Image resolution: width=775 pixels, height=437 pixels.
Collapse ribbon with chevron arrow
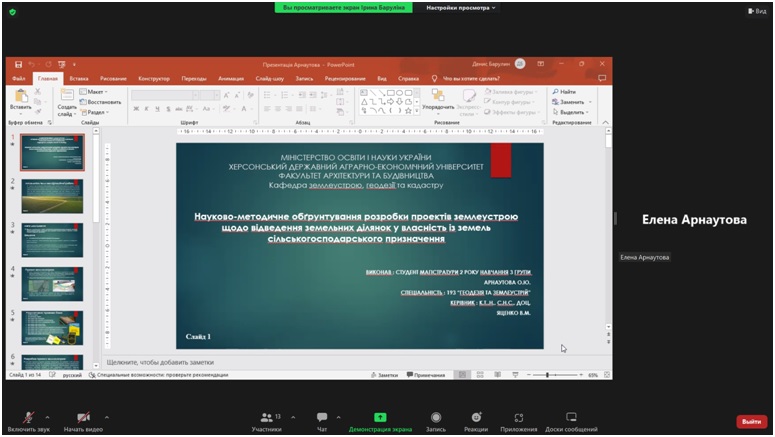point(605,122)
